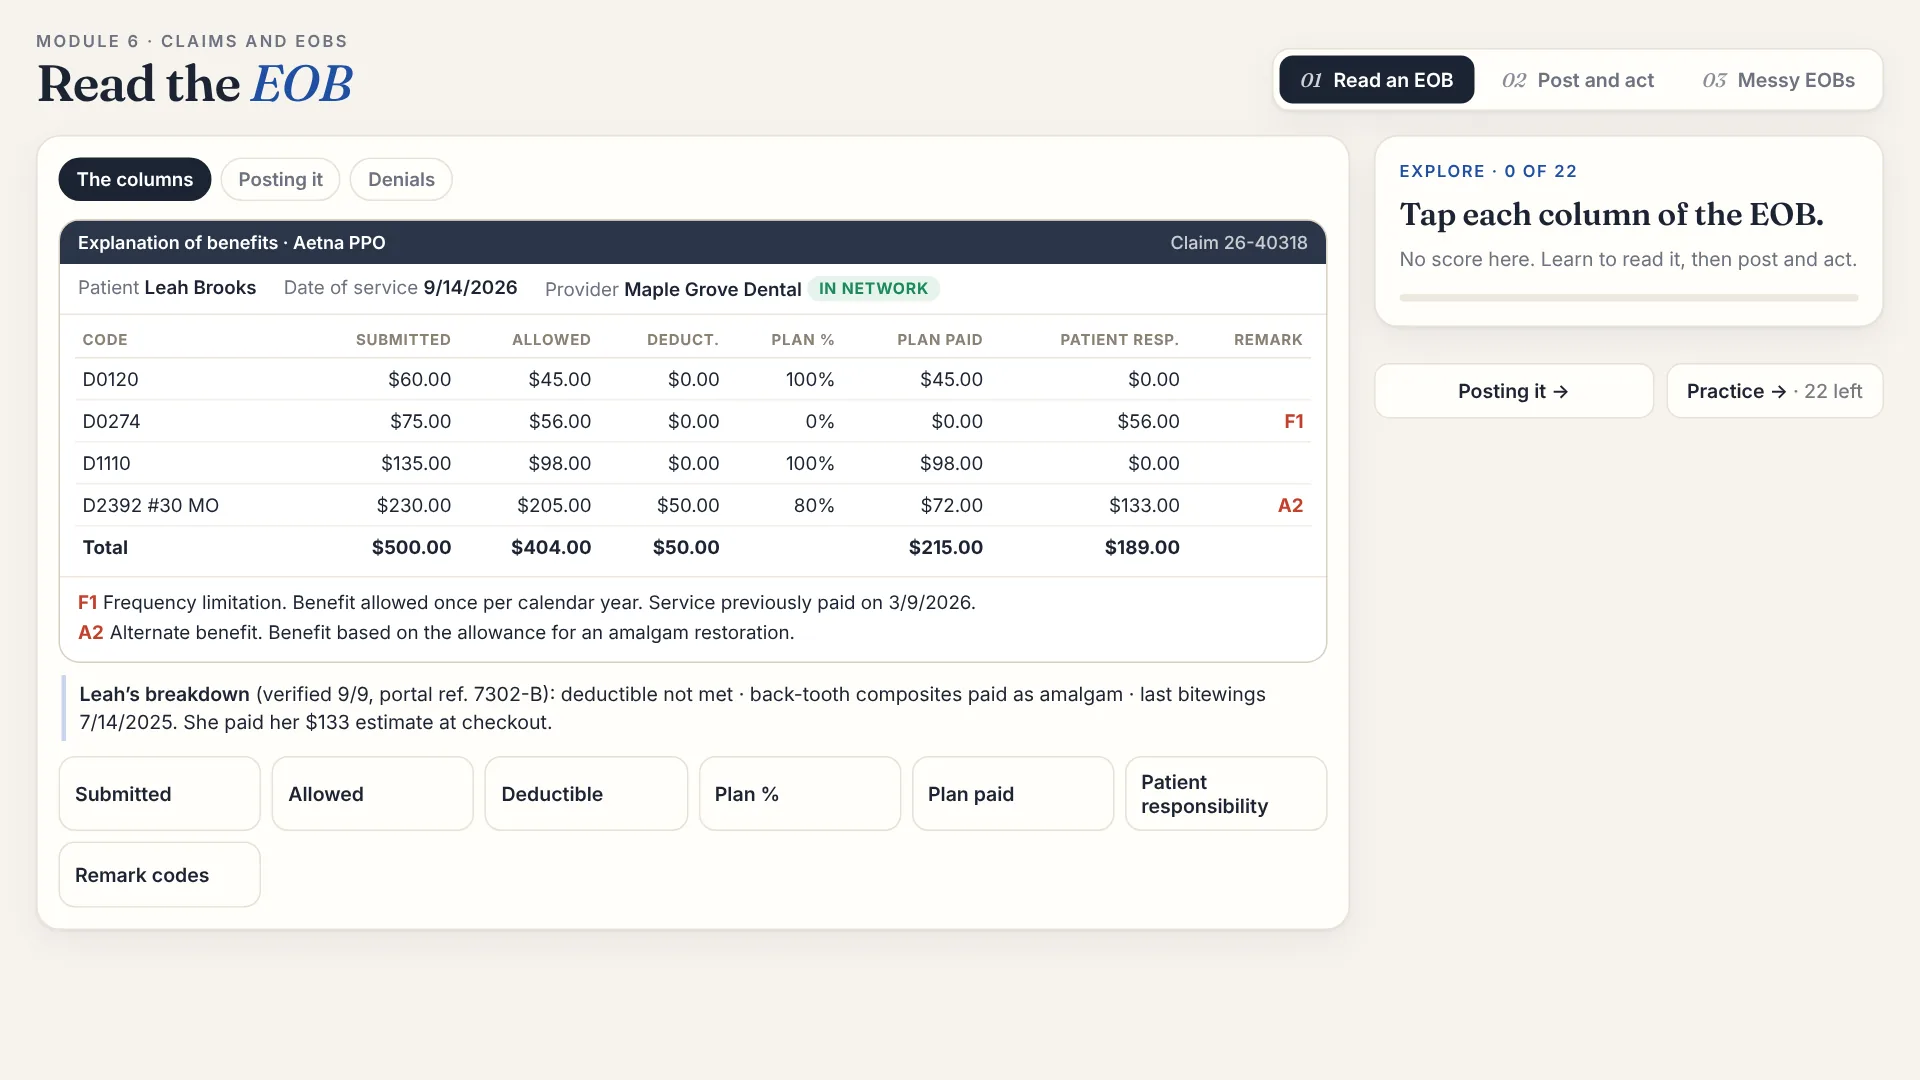1920x1080 pixels.
Task: Open the Posting it tab pill
Action: (x=280, y=179)
